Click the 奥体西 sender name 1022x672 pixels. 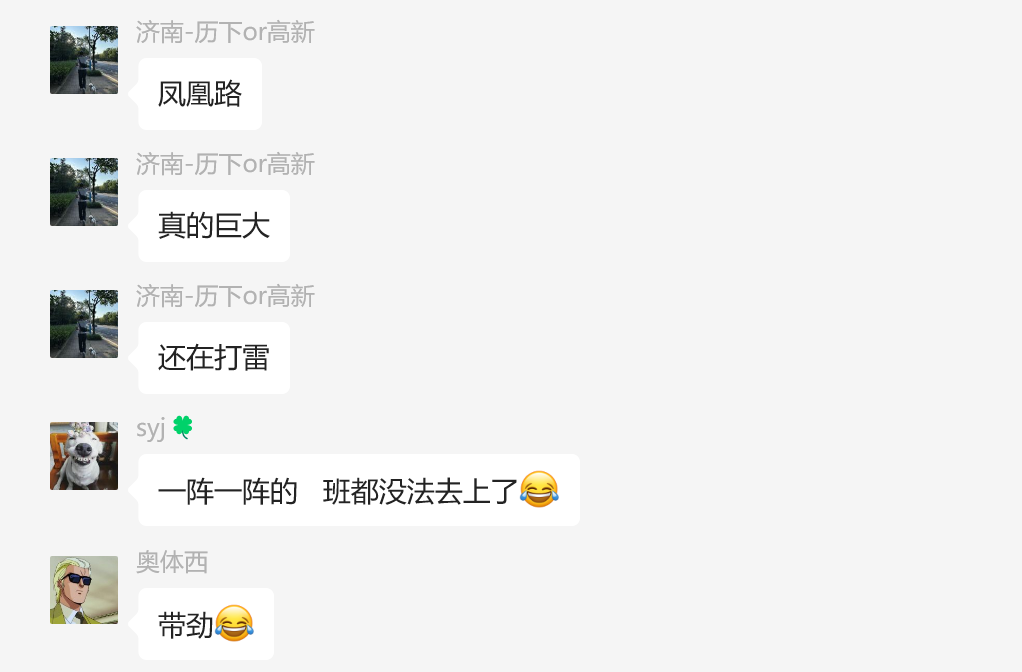[172, 562]
